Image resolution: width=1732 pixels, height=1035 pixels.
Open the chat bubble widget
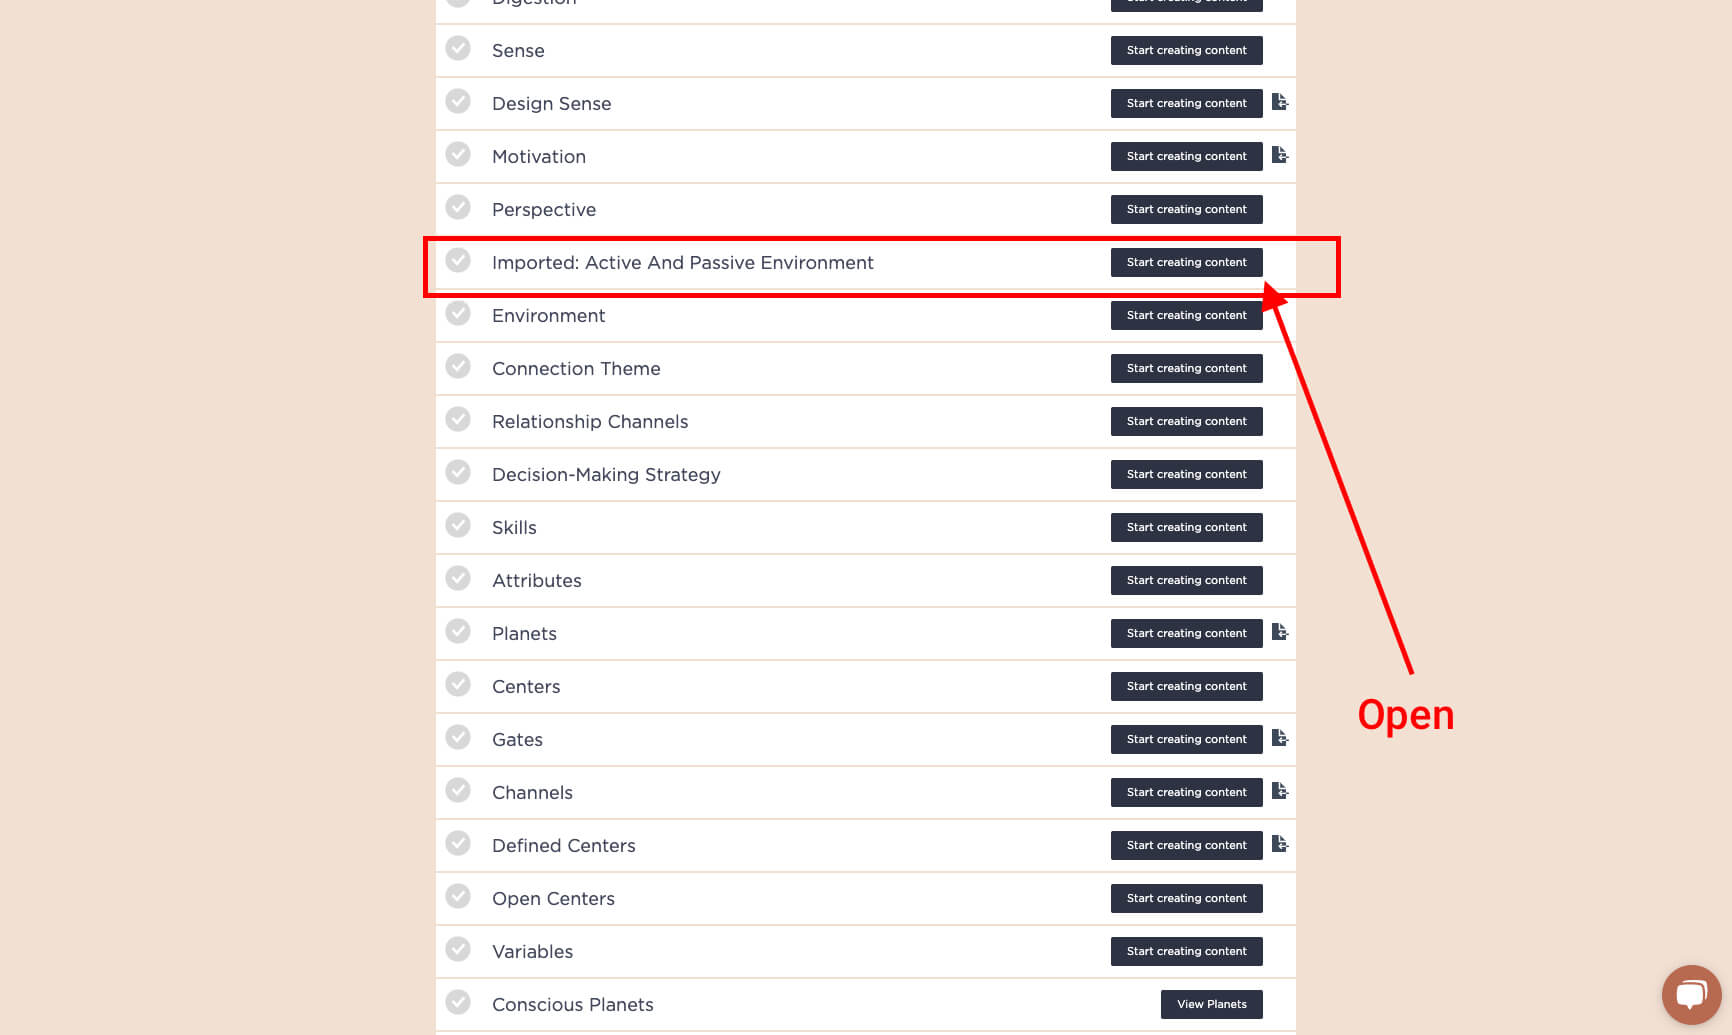point(1691,994)
